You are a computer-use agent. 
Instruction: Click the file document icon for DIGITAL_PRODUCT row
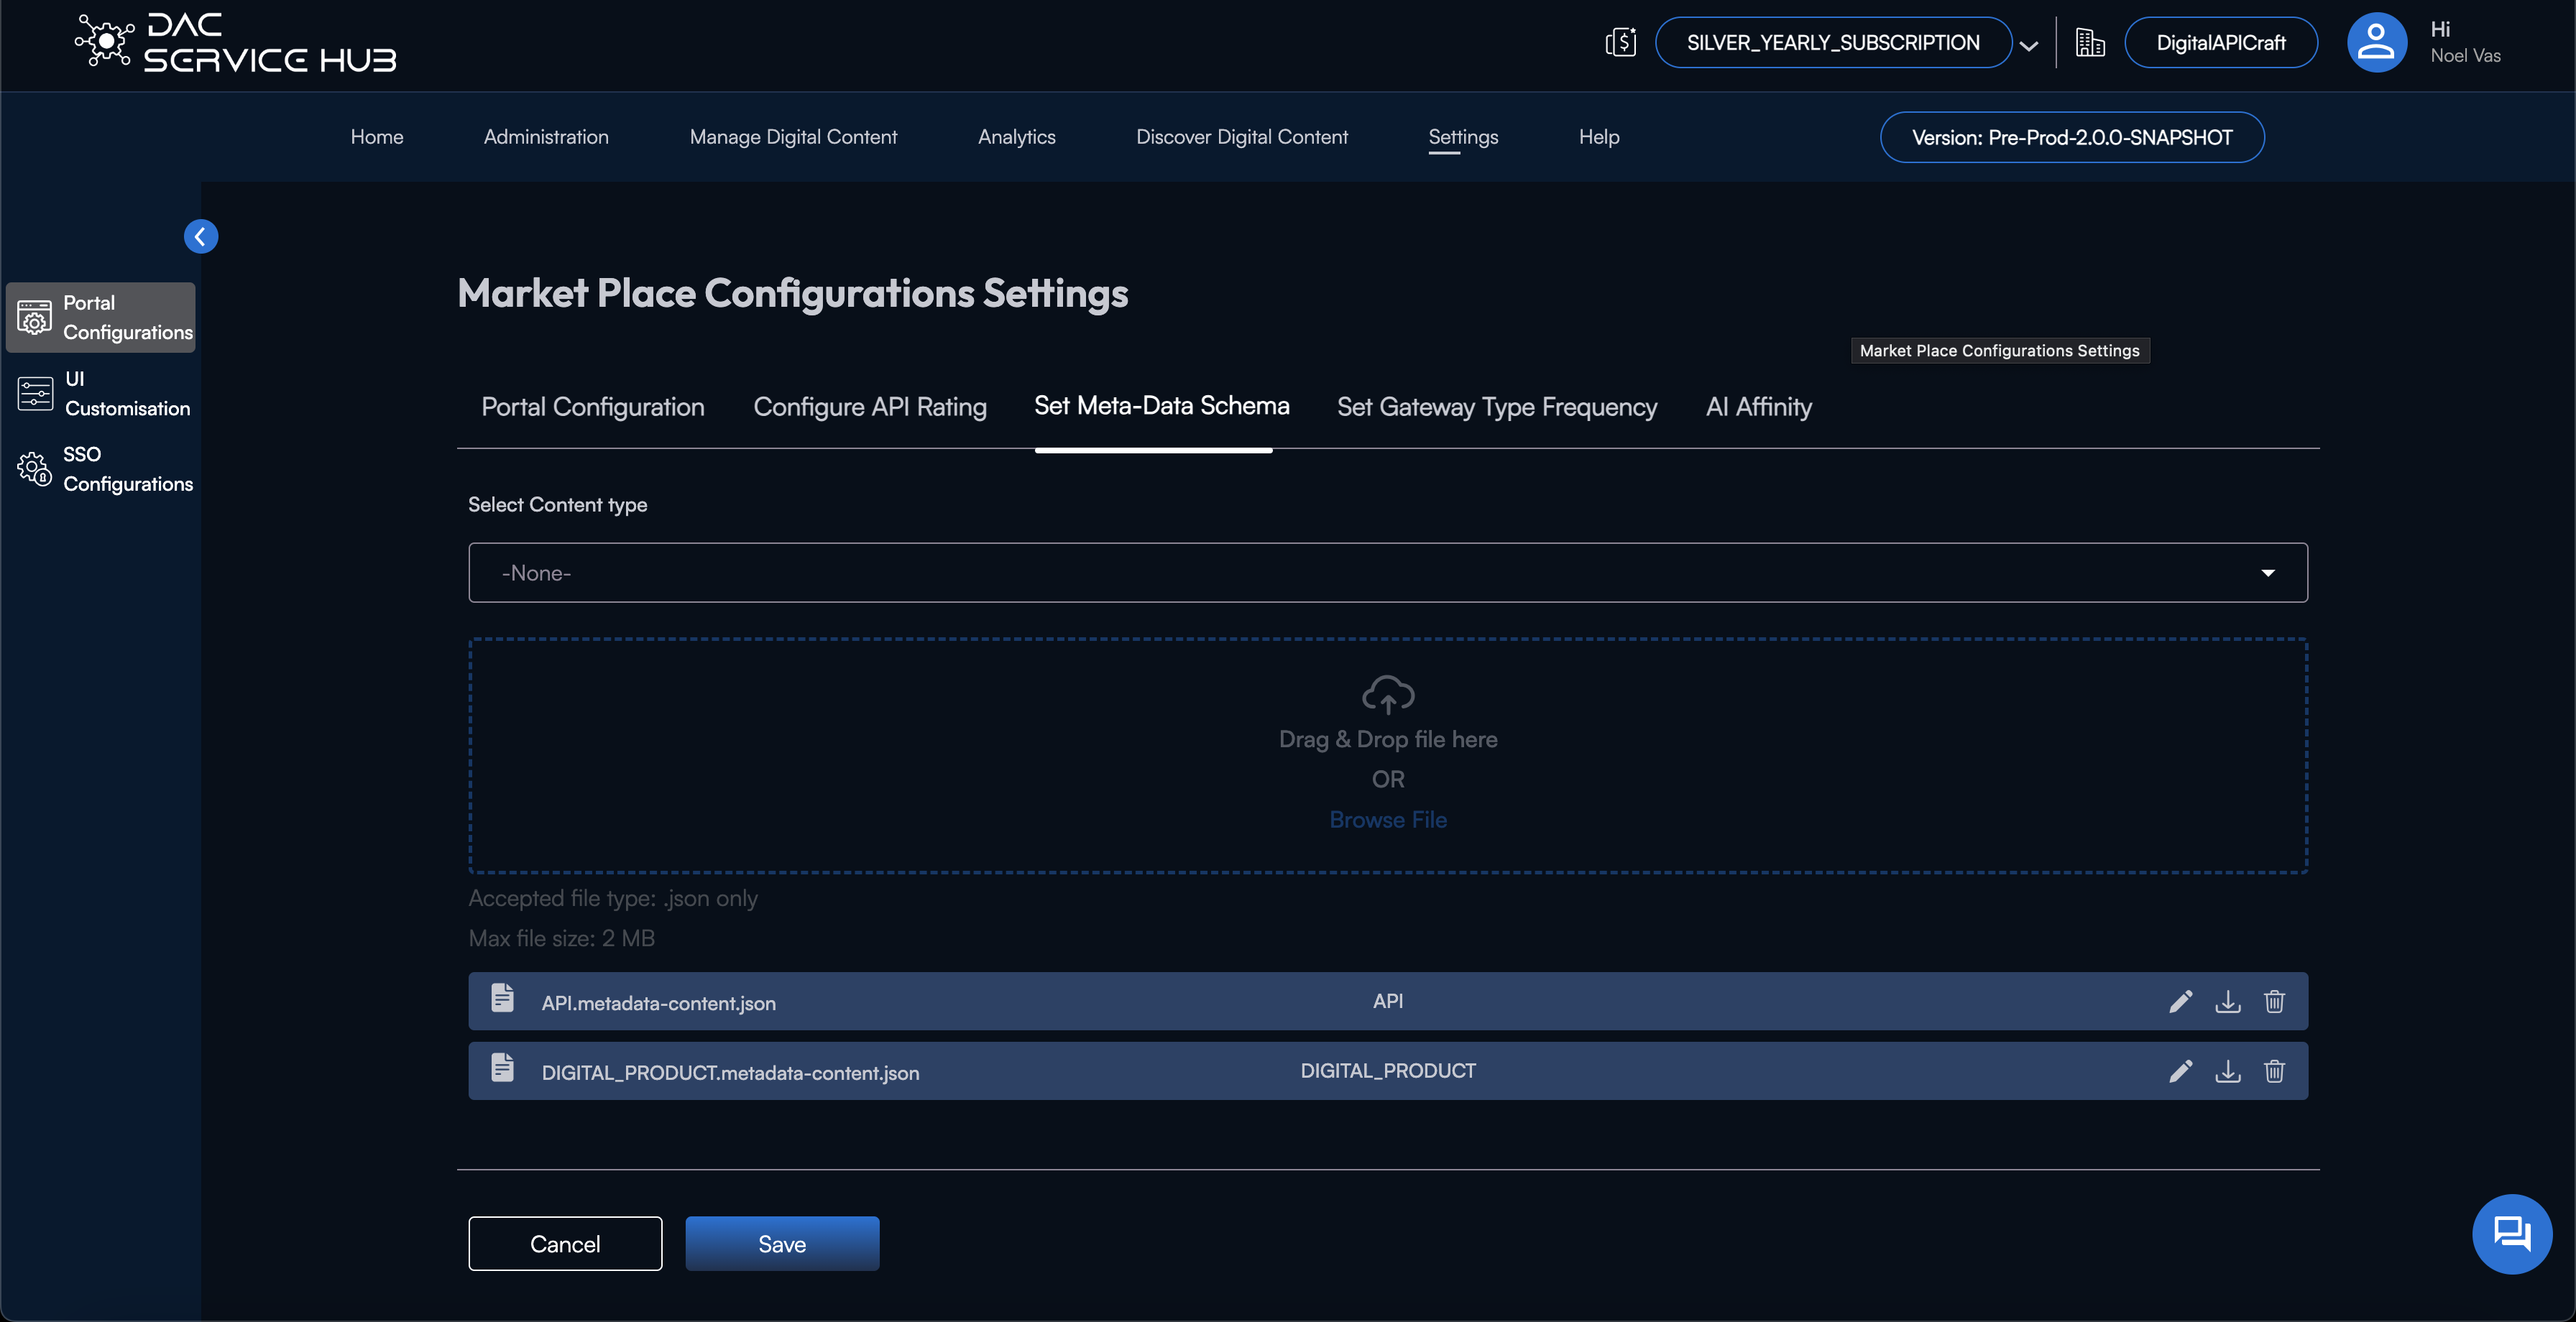(502, 1071)
